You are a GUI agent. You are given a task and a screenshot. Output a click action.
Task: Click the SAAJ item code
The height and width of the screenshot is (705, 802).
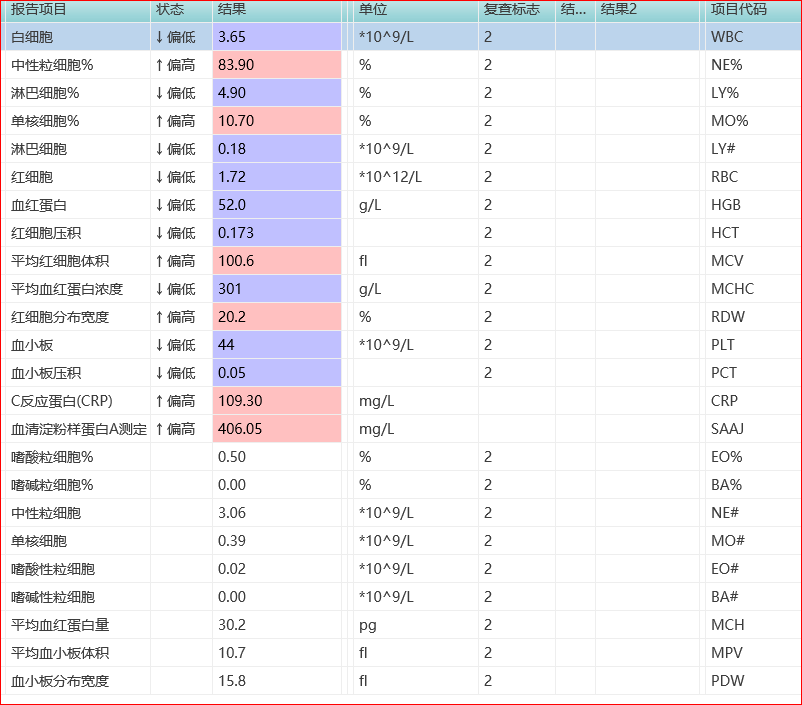tap(727, 429)
